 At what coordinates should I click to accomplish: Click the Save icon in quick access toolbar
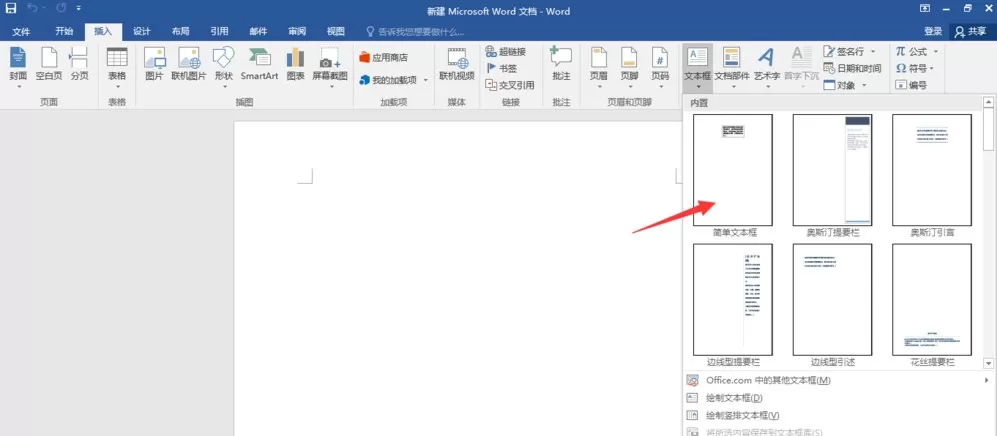click(11, 9)
